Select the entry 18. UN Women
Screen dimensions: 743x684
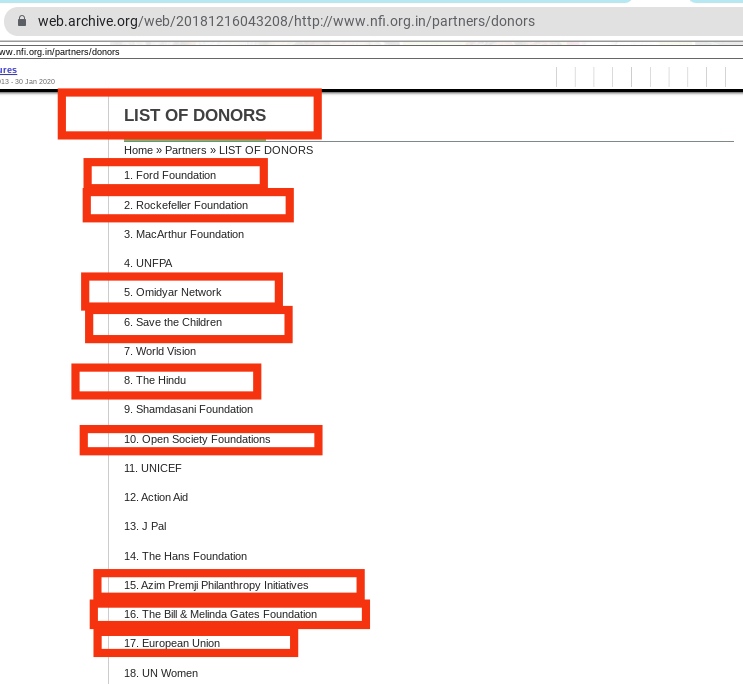(161, 673)
